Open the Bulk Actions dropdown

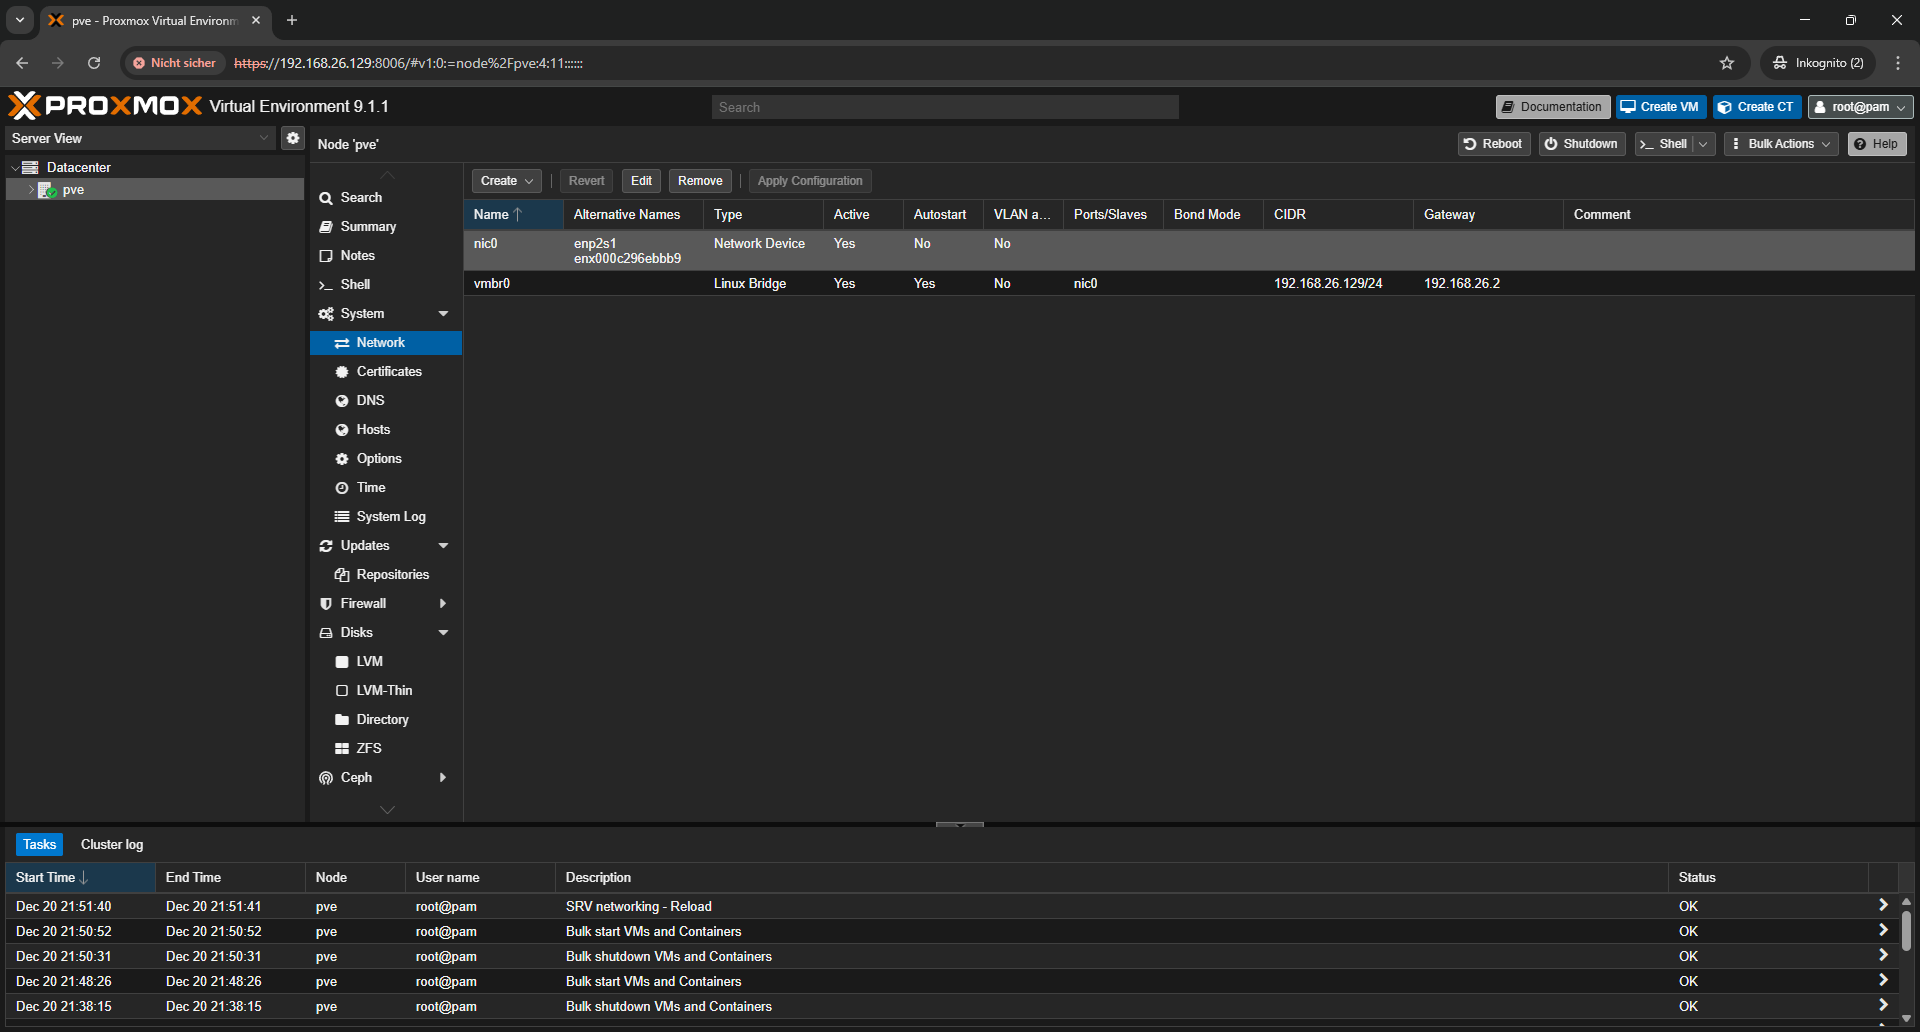click(1781, 144)
